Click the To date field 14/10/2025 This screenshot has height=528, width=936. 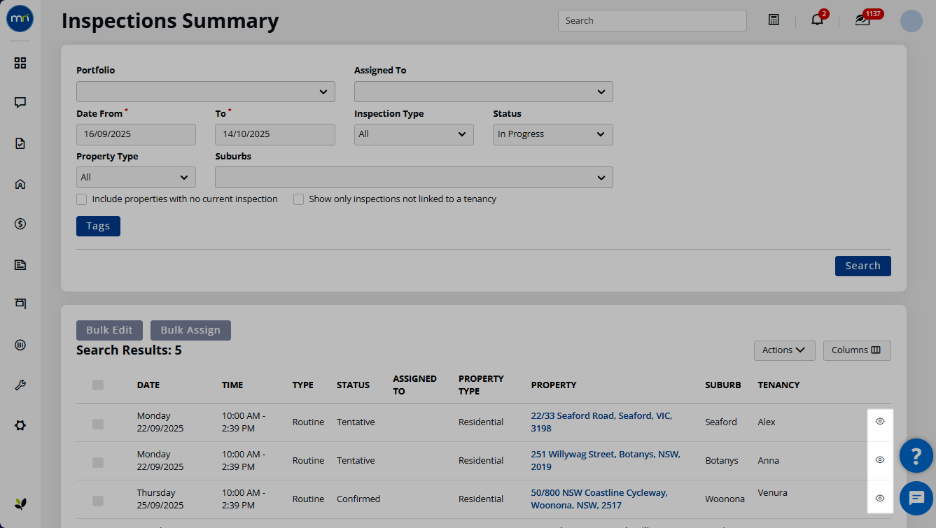click(275, 134)
